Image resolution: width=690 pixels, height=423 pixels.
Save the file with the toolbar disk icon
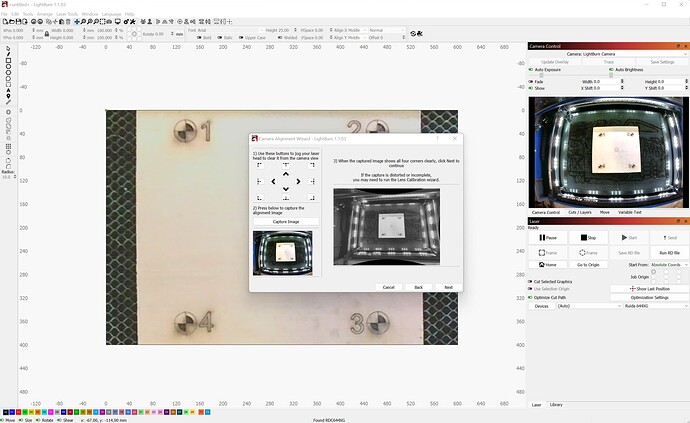tap(18, 21)
